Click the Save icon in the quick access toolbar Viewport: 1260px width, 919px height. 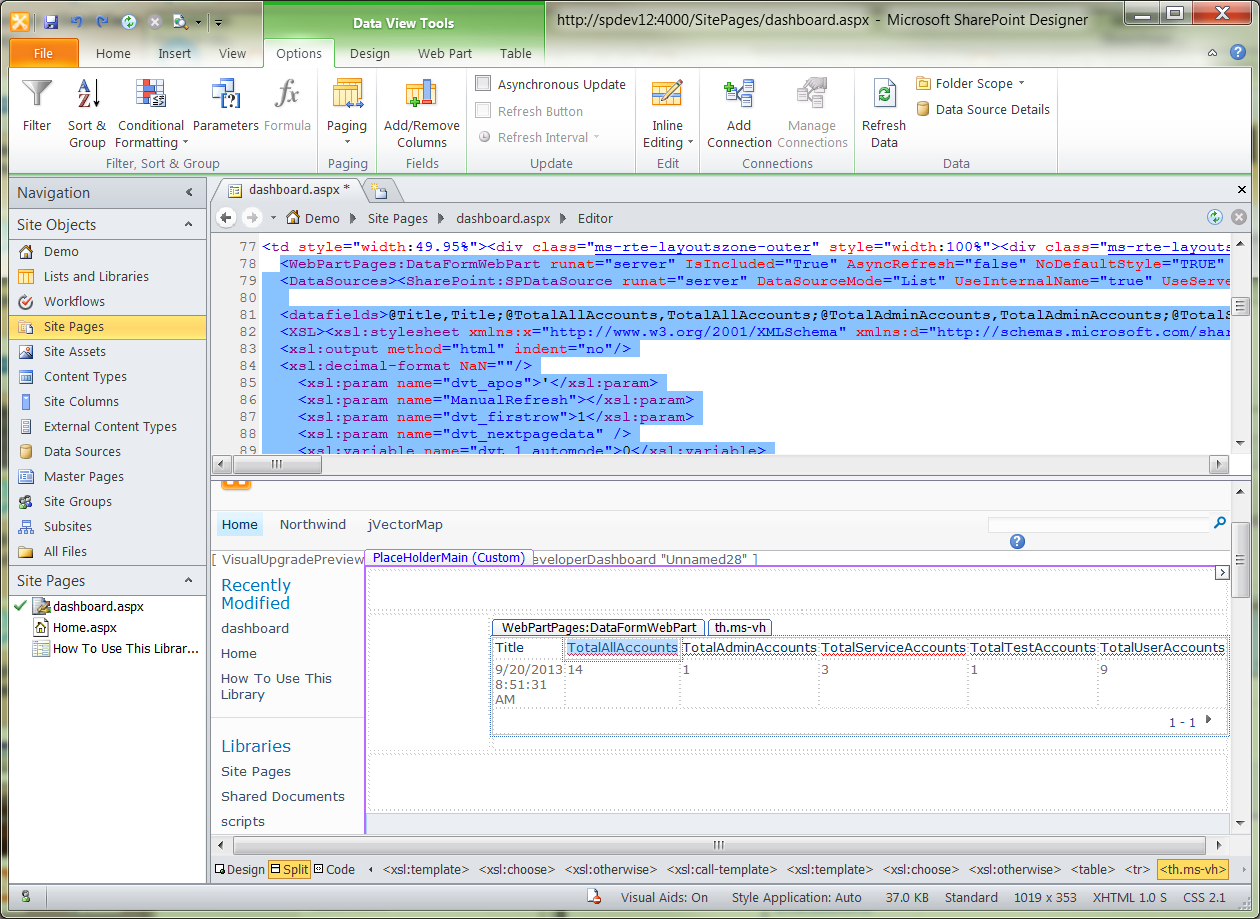[x=51, y=21]
